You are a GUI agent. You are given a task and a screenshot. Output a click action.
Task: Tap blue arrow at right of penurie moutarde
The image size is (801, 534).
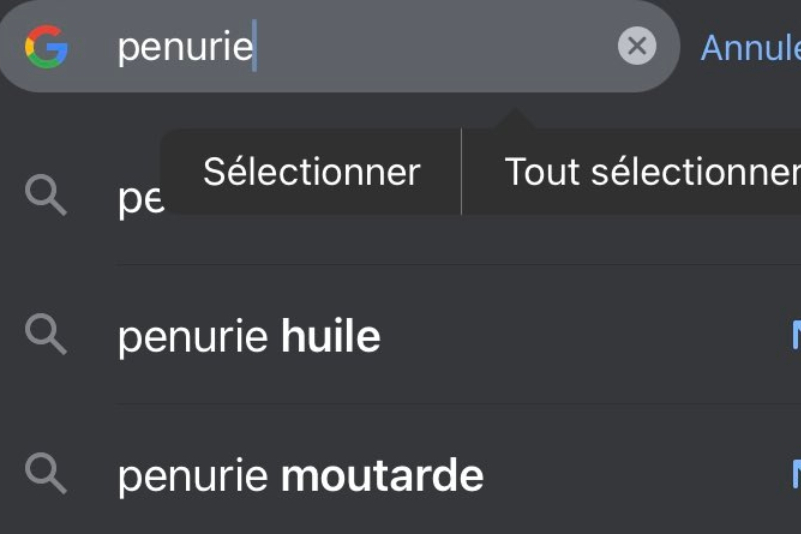tap(795, 473)
